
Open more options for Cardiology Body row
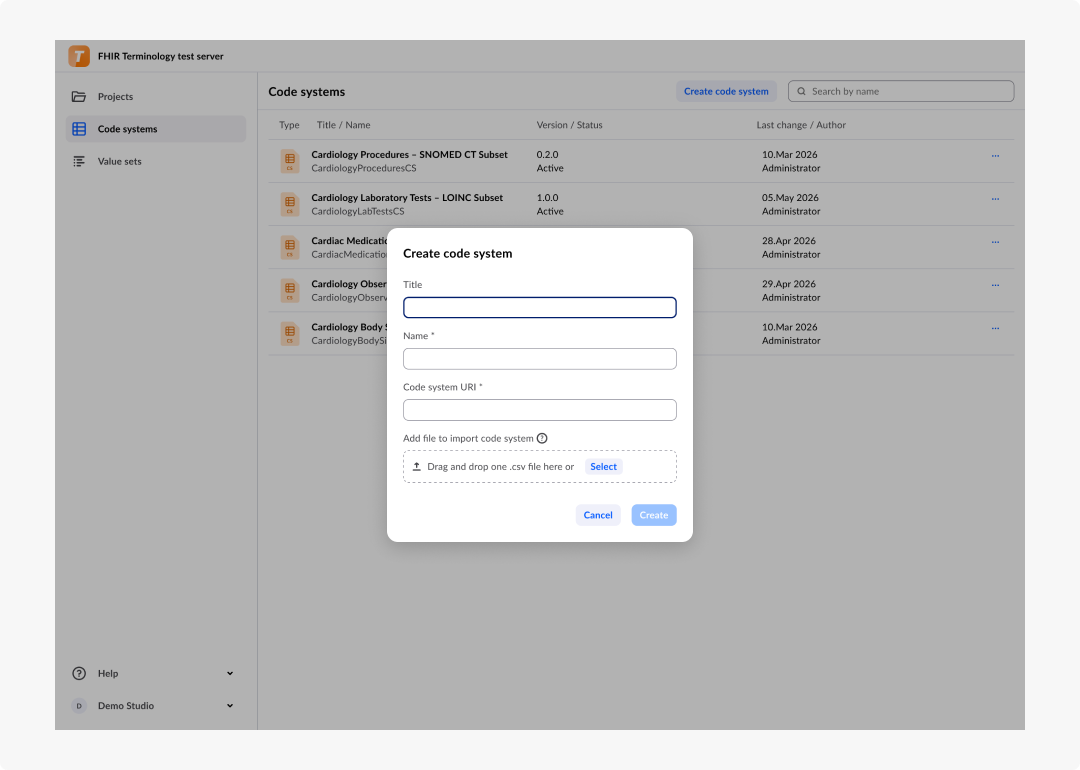995,329
